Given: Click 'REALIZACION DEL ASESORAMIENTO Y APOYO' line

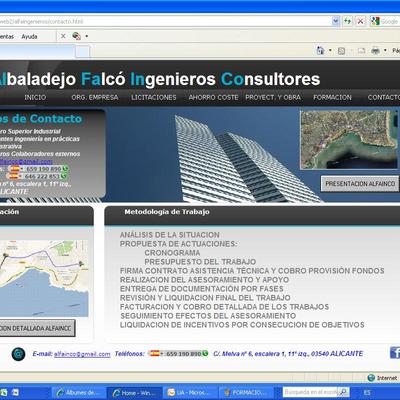Looking at the screenshot, I should (x=204, y=280).
